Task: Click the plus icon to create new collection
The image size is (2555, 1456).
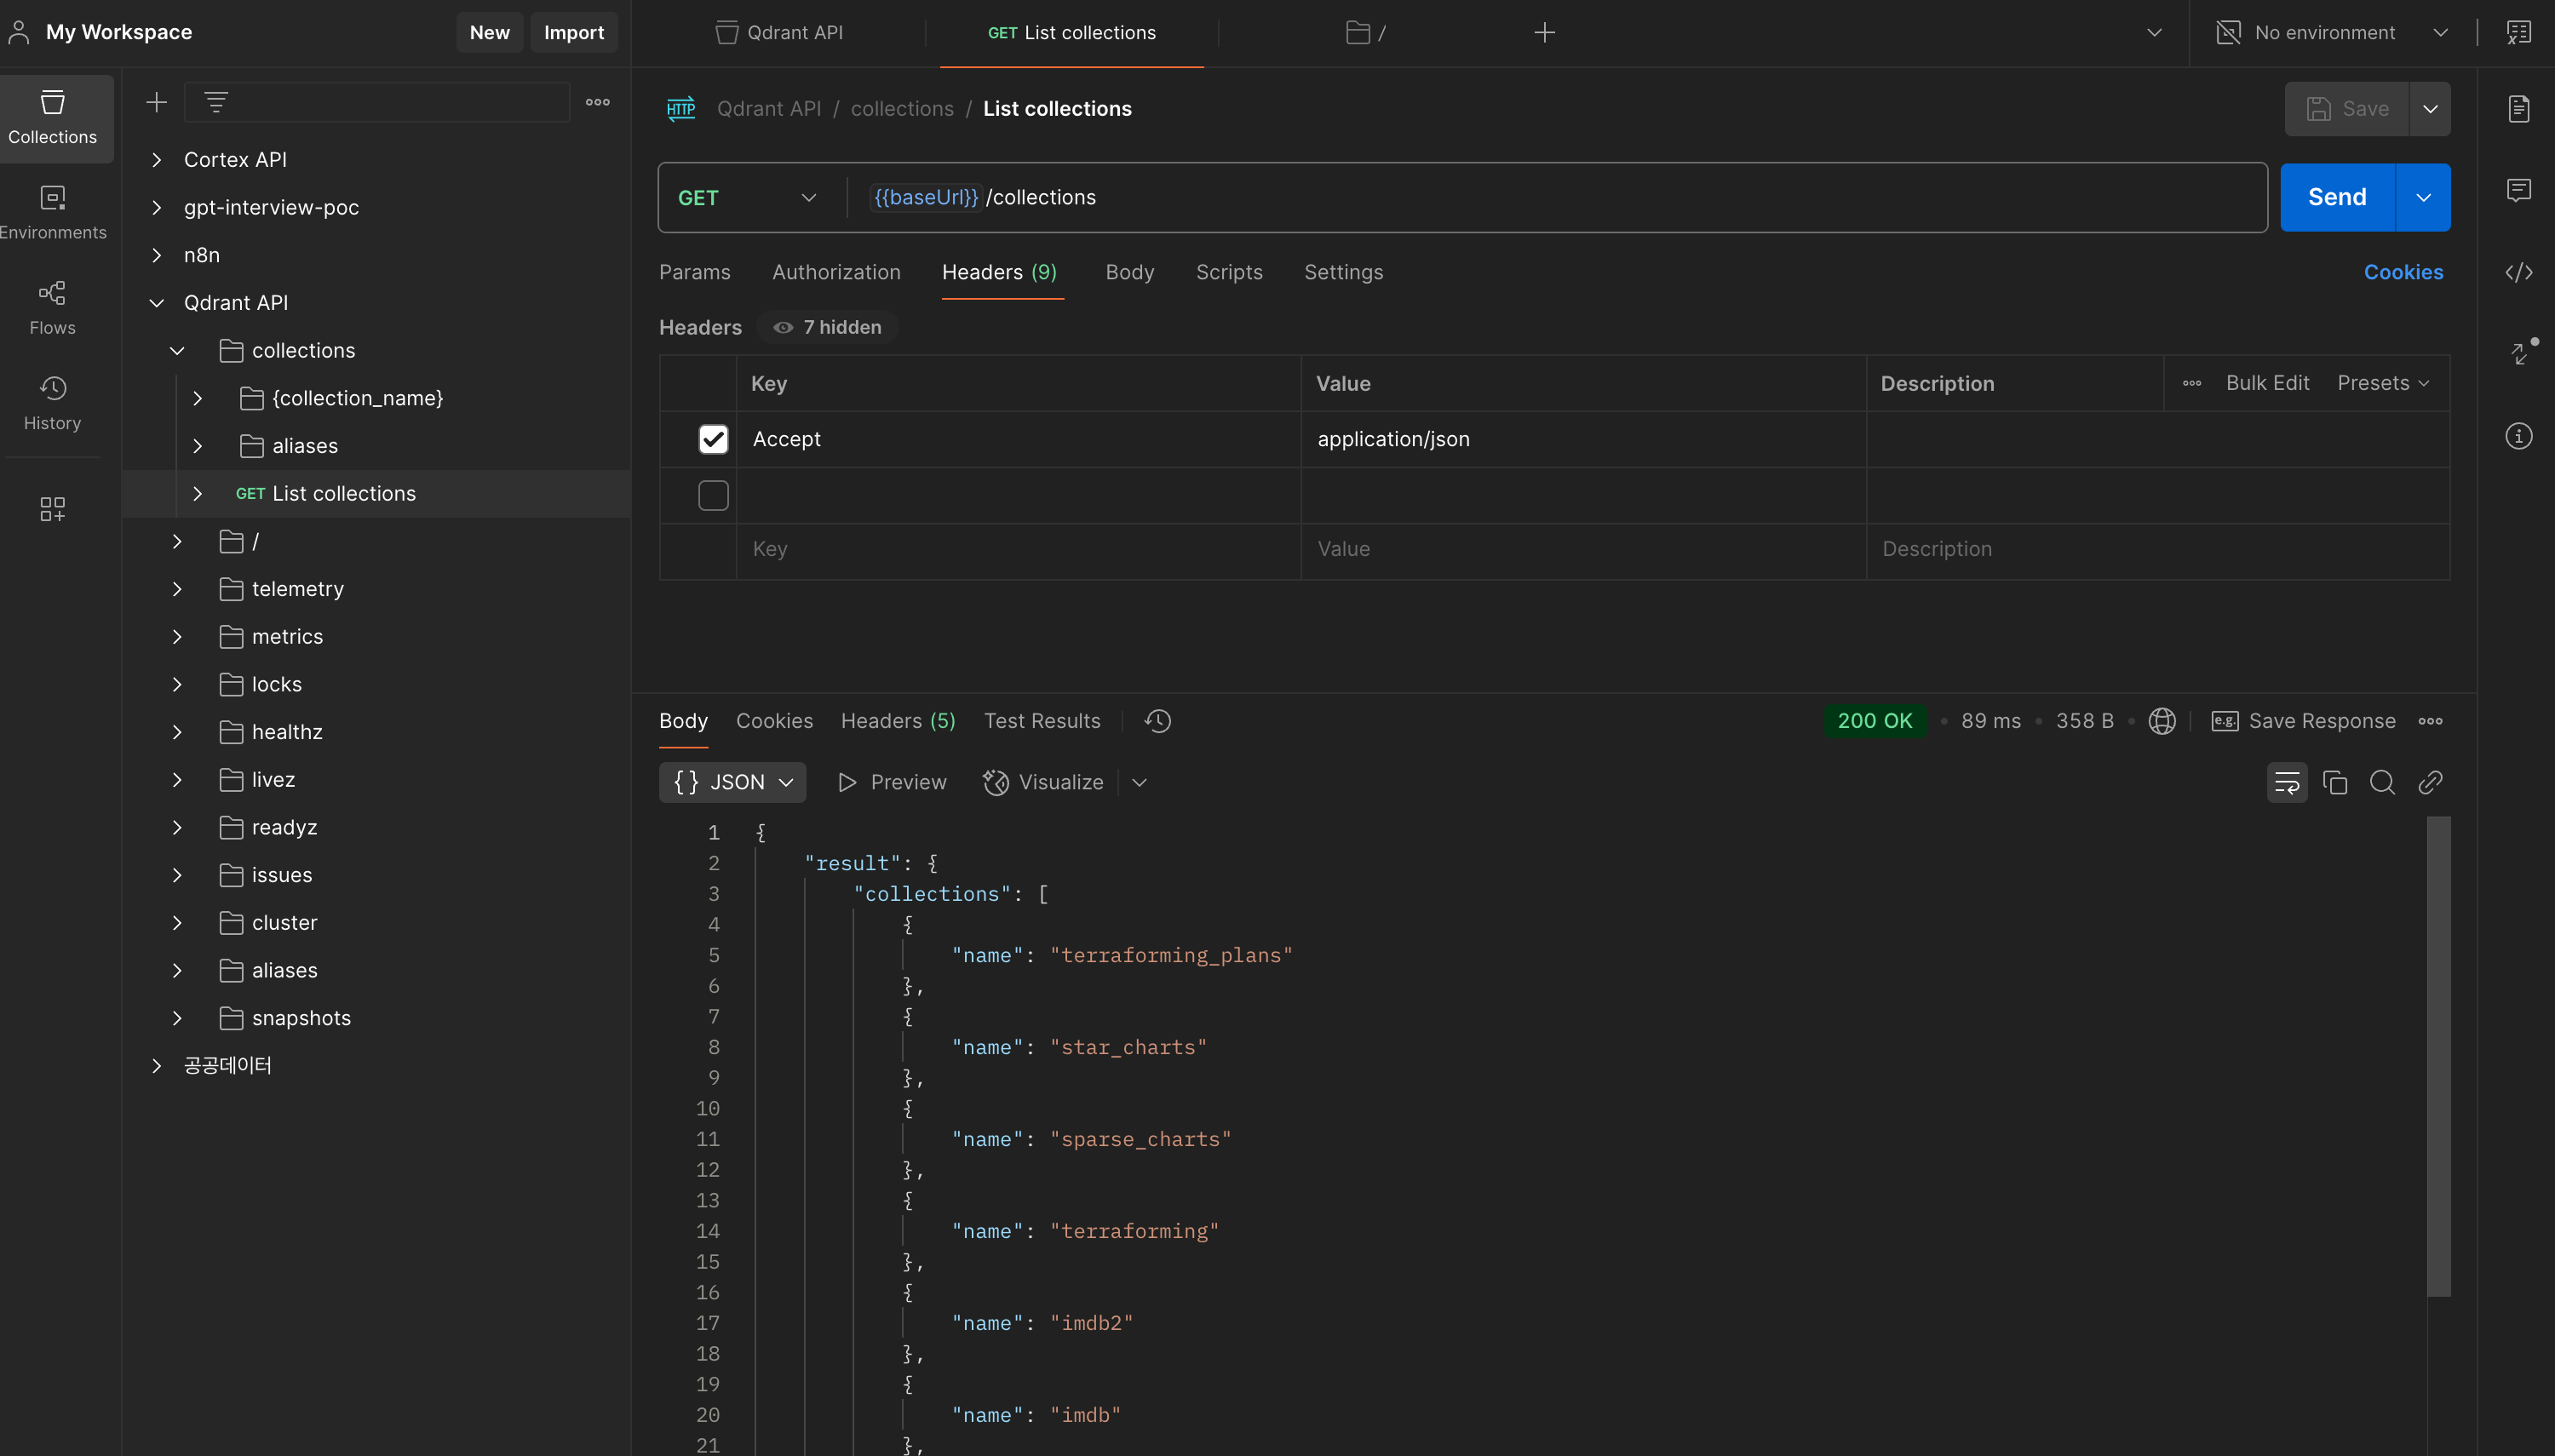Action: [x=156, y=102]
